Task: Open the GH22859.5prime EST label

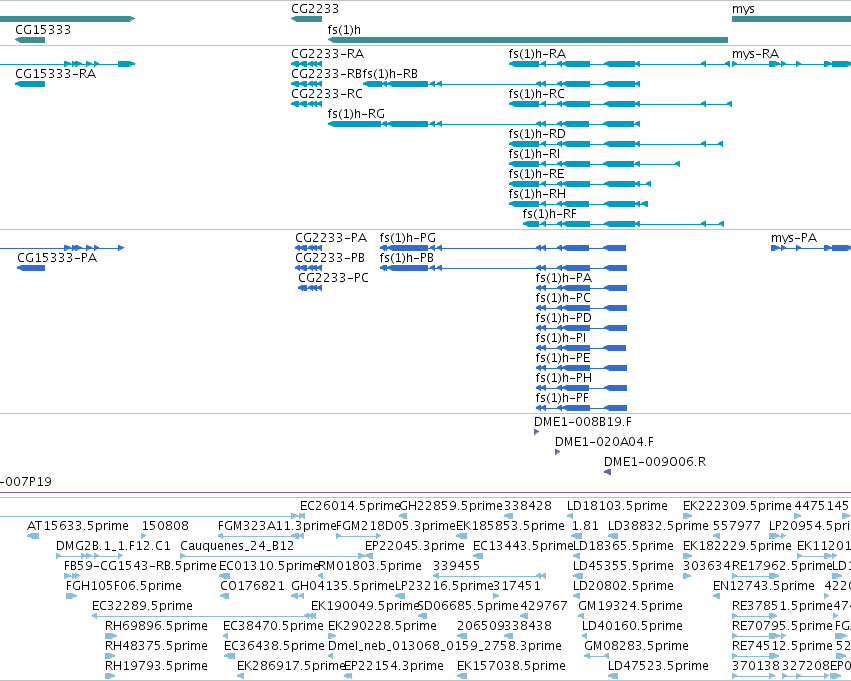Action: 451,506
